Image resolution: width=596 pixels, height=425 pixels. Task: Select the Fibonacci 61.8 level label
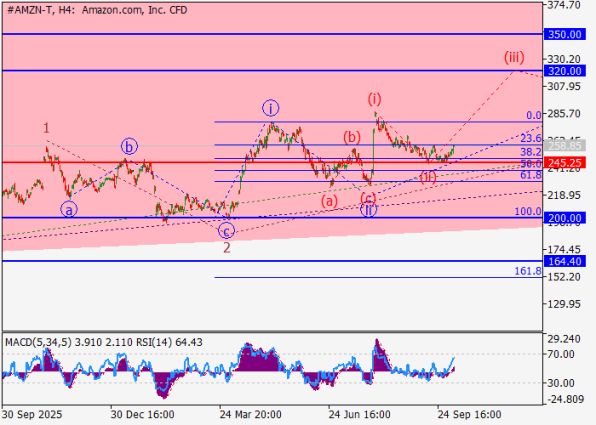pyautogui.click(x=531, y=175)
